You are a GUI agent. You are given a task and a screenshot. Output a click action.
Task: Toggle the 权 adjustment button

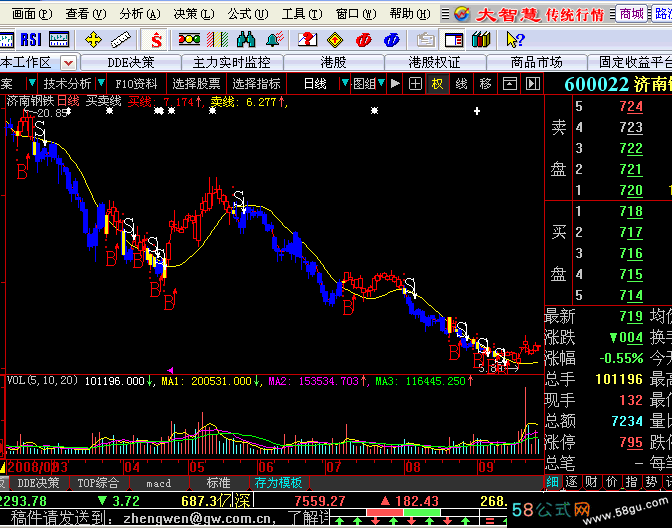tap(437, 83)
